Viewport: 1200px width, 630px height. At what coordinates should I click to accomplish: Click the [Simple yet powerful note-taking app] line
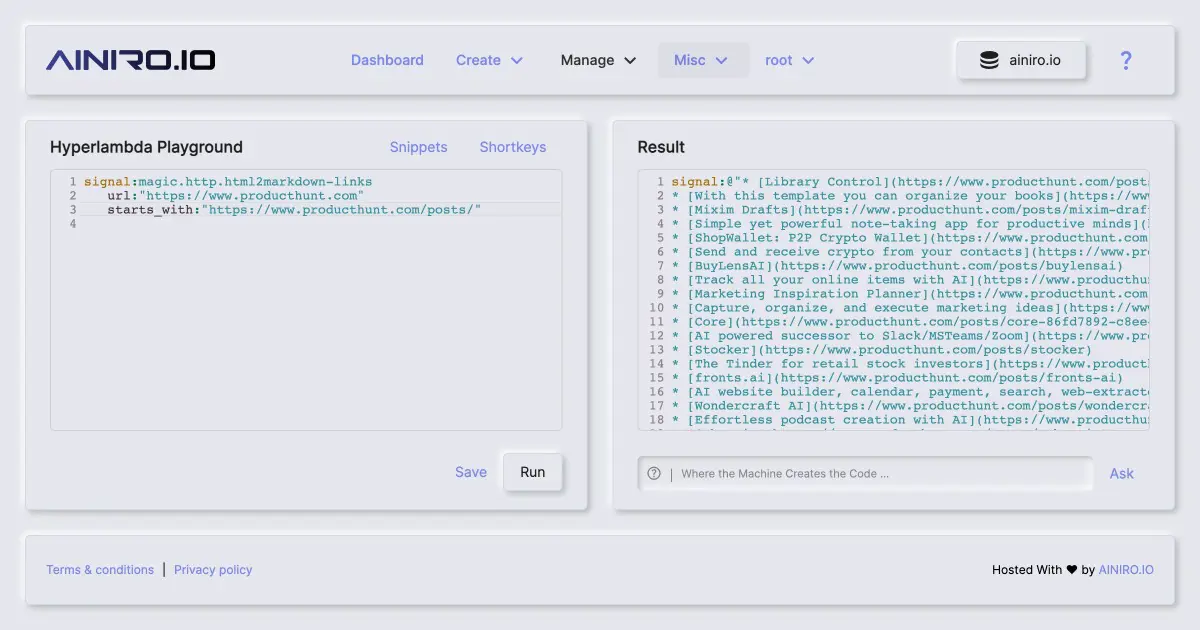tap(909, 224)
